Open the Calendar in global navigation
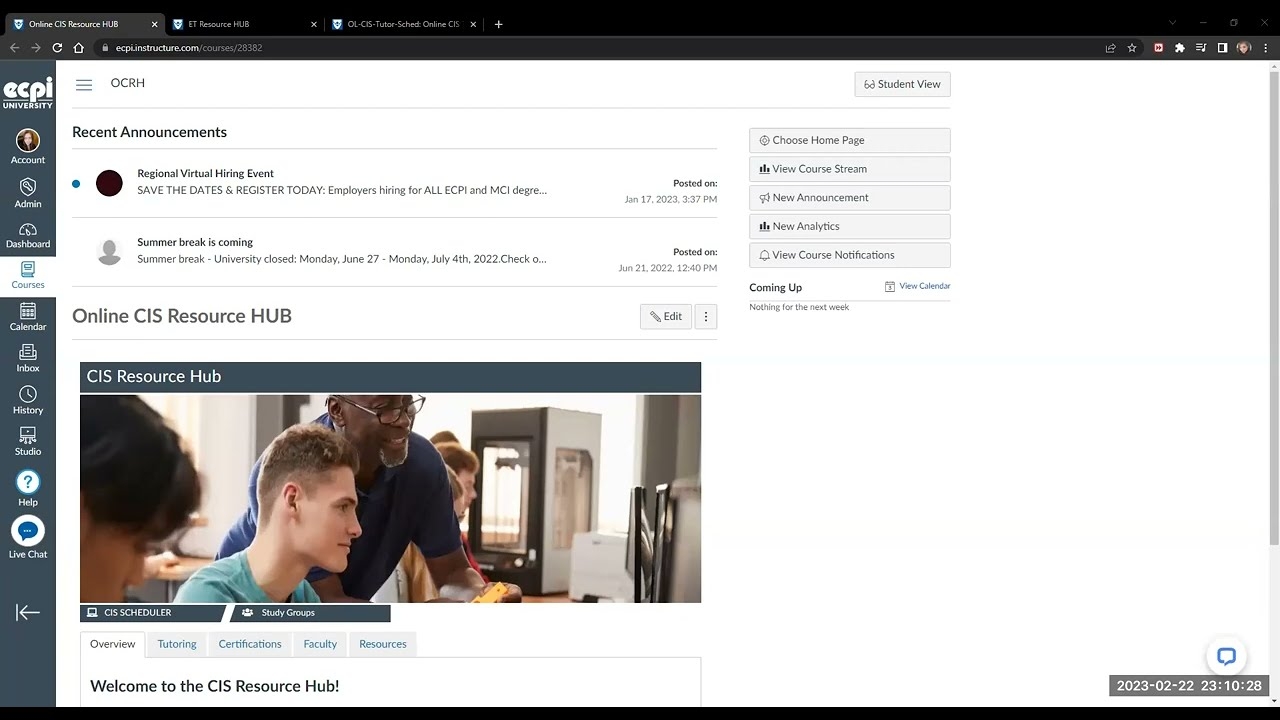 (28, 318)
